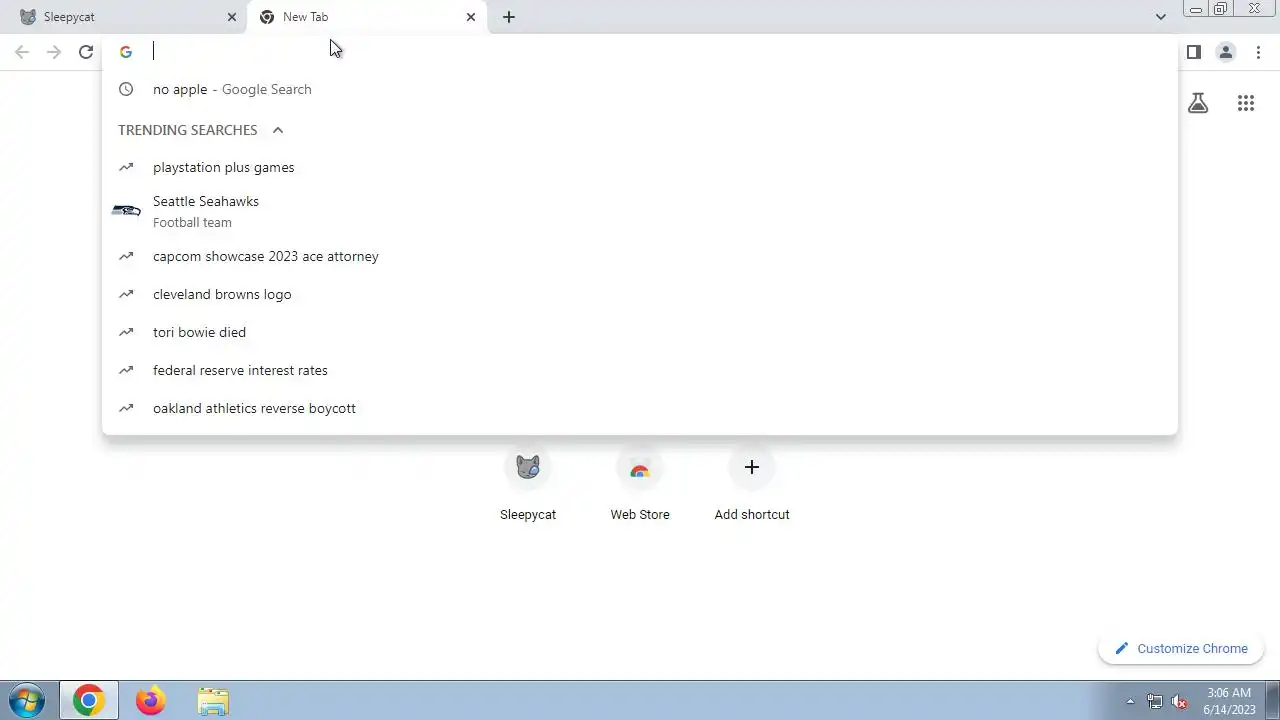Screen dimensions: 1280x720
Task: Click trending arrow beside 'oakland athletics reverse boycott'
Action: (x=126, y=408)
